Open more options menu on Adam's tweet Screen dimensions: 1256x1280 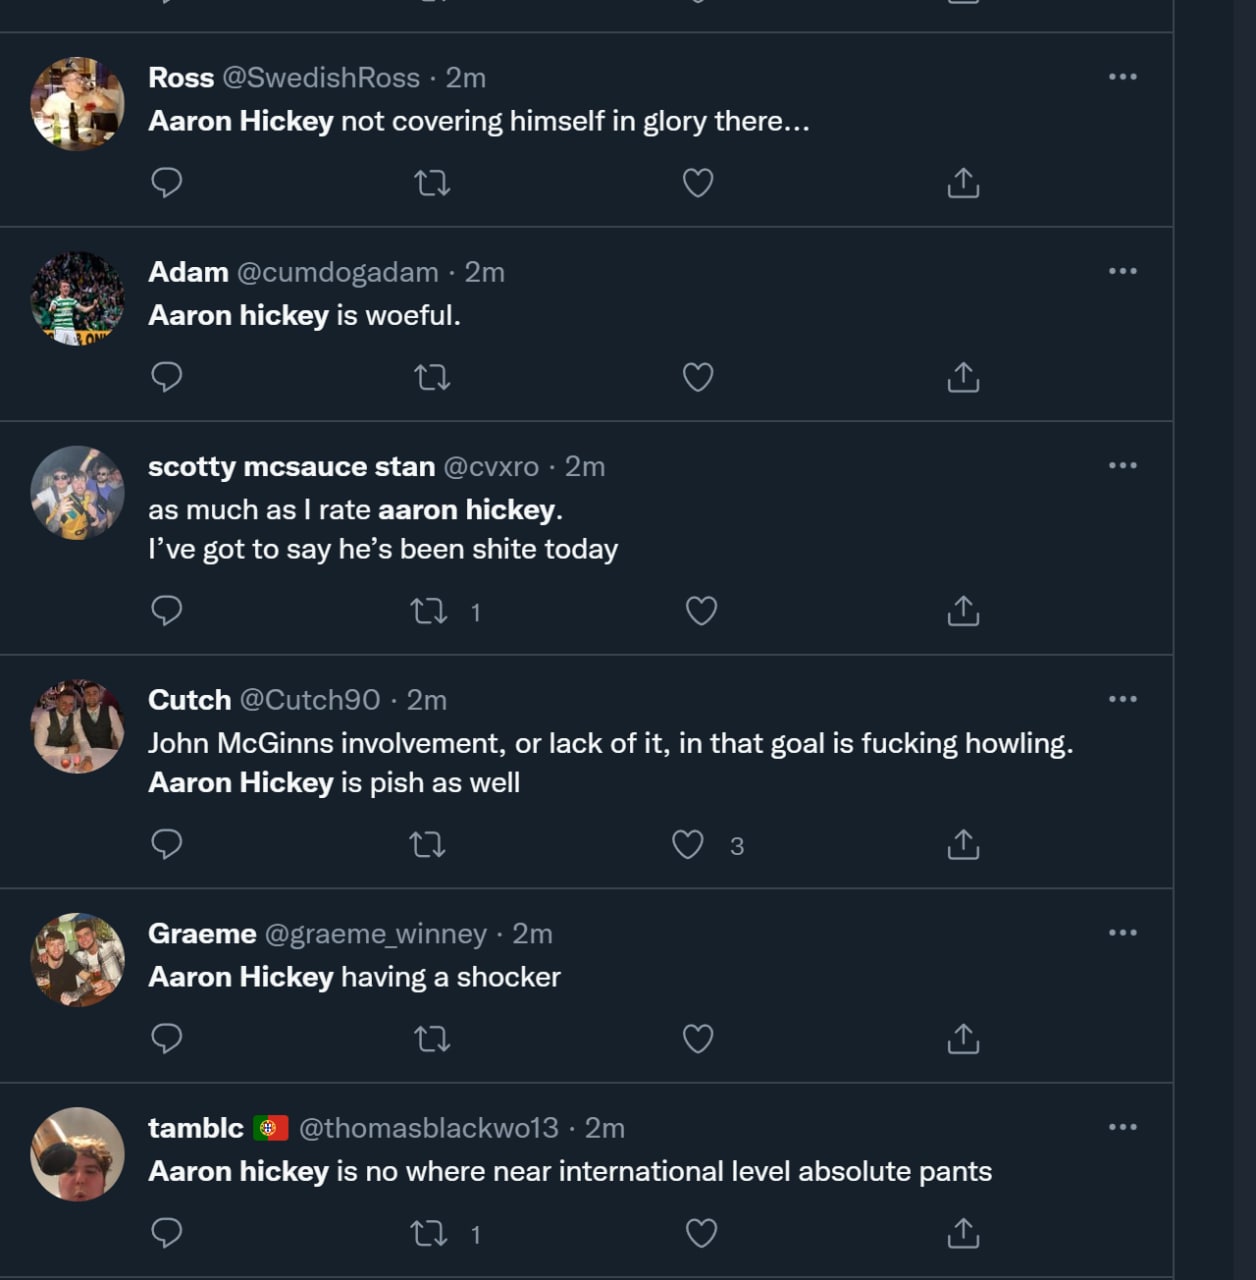click(x=1122, y=271)
